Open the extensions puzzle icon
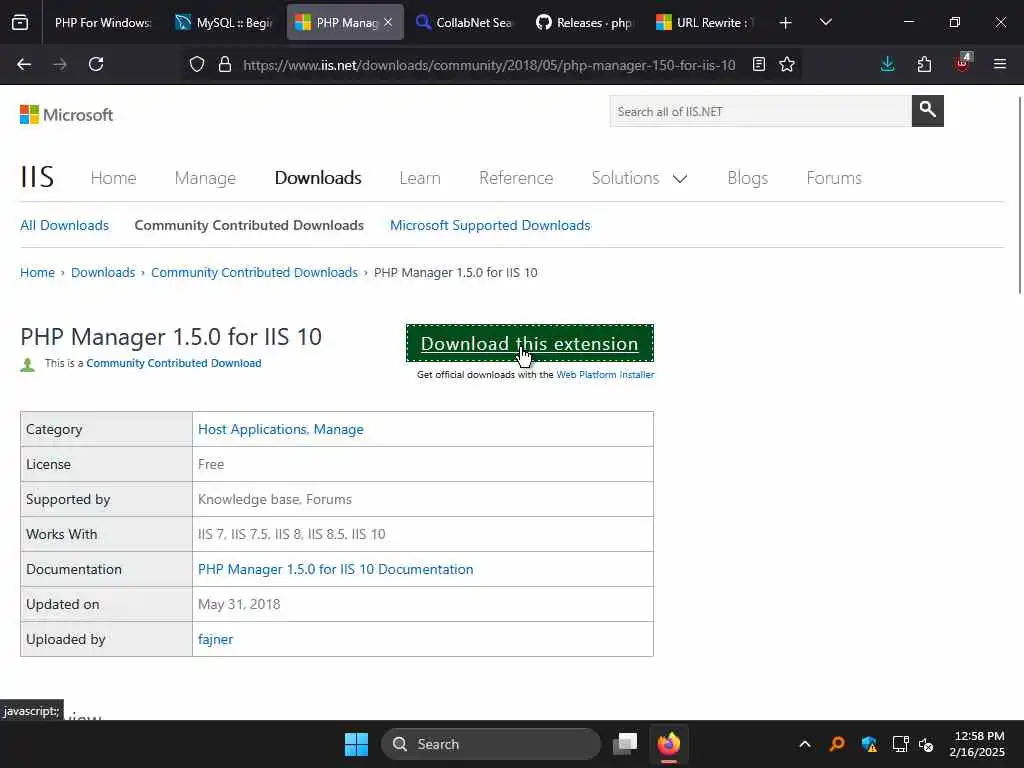1024x768 pixels. click(924, 64)
